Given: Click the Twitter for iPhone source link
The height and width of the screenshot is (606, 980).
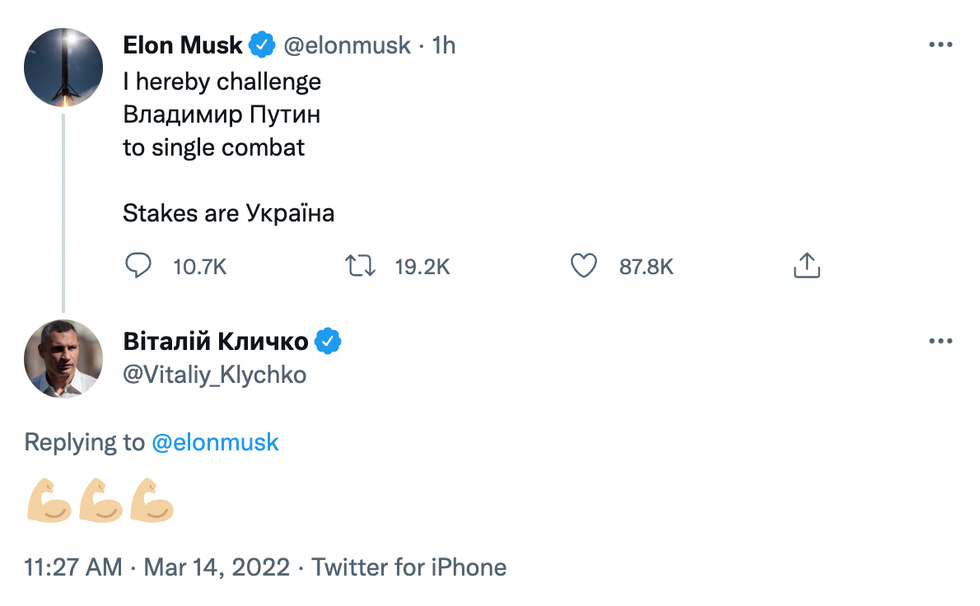Looking at the screenshot, I should 408,568.
